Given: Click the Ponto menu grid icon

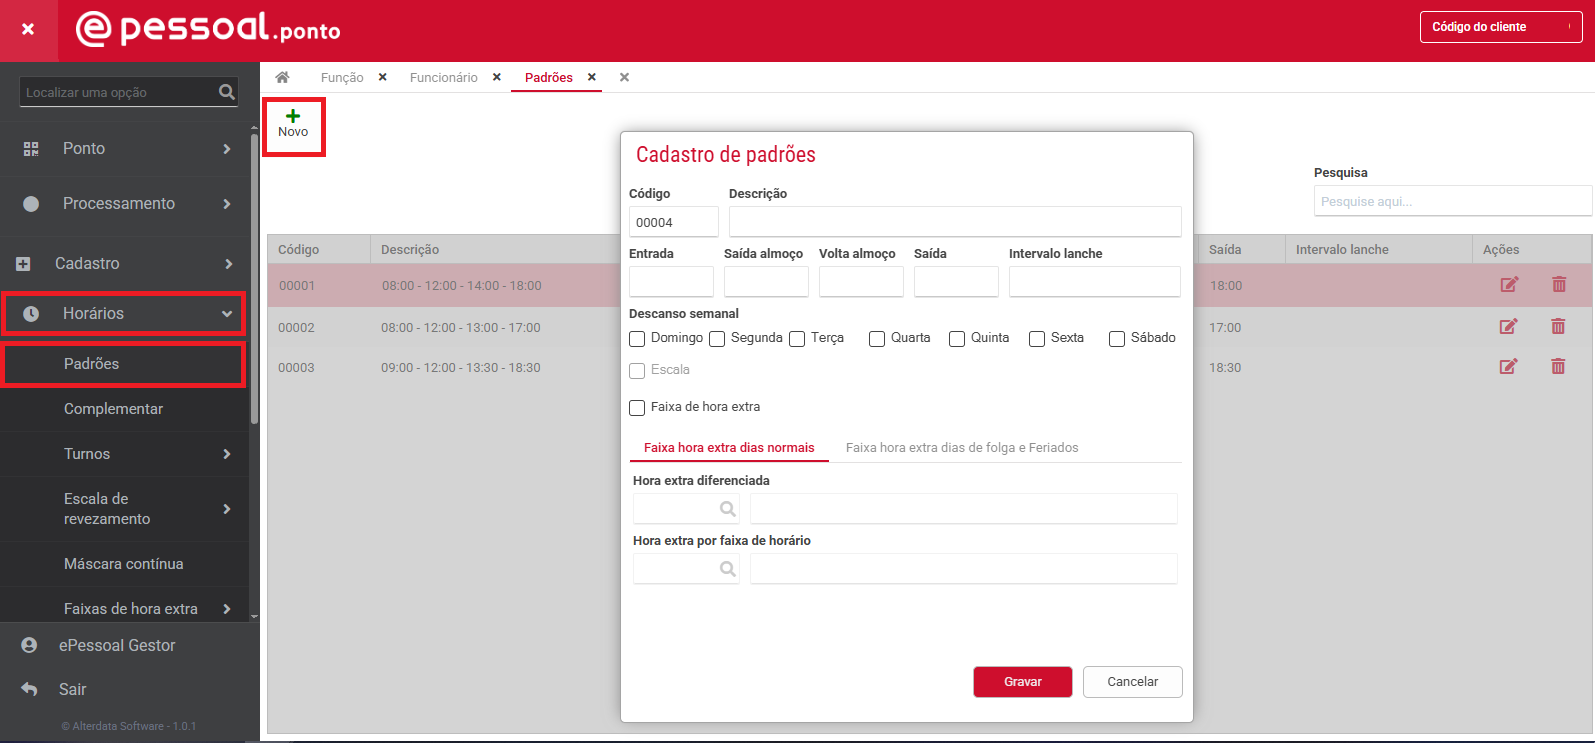Looking at the screenshot, I should point(31,149).
